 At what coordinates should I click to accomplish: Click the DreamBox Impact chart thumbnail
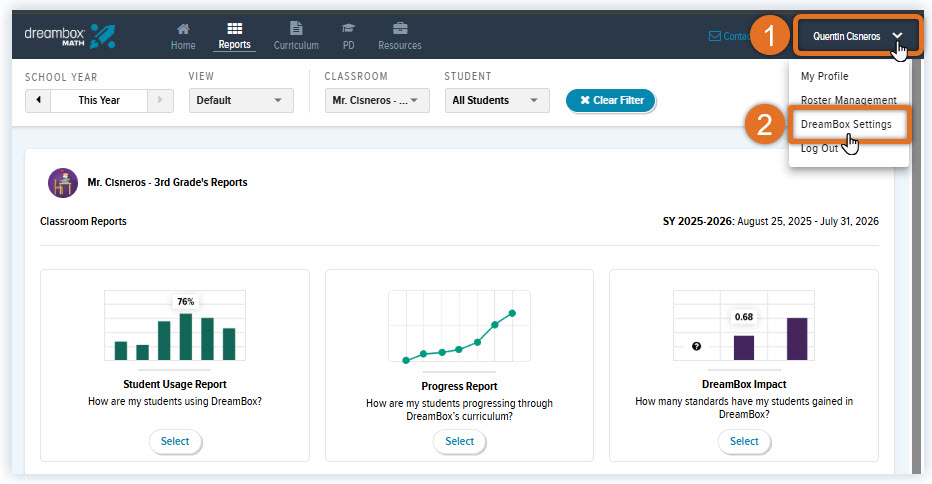click(x=744, y=325)
